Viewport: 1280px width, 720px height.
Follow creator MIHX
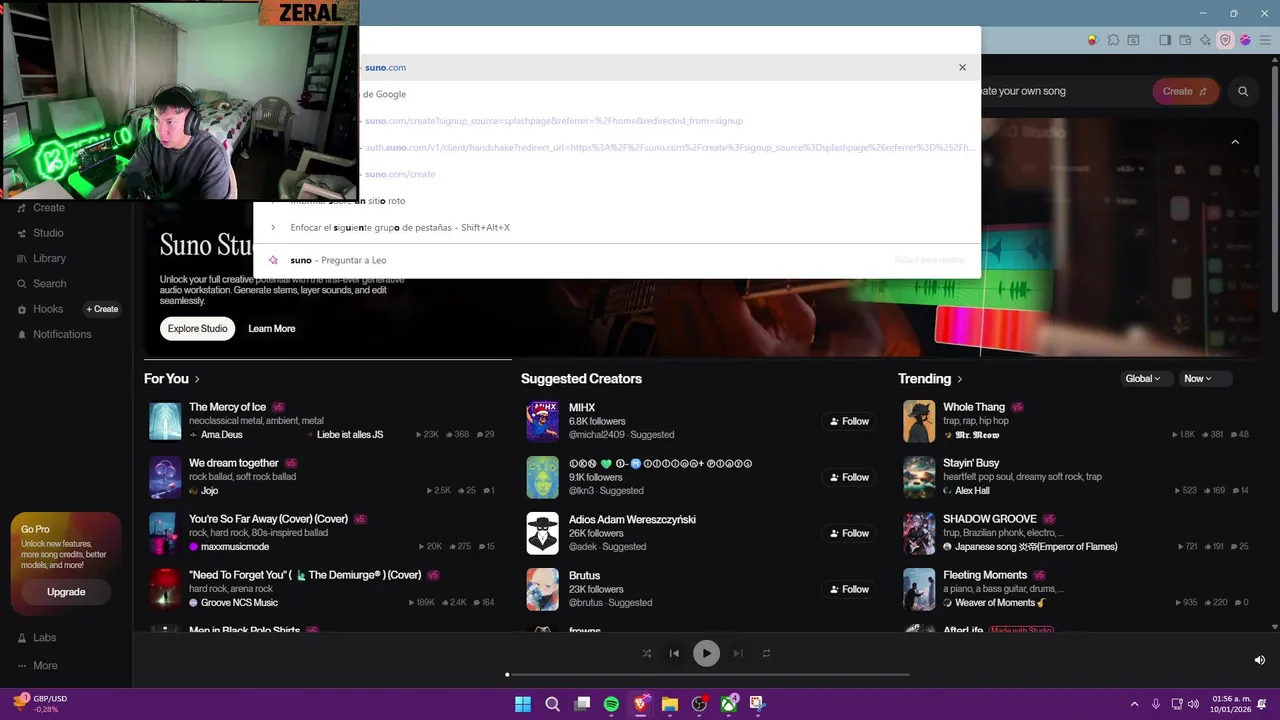point(849,421)
